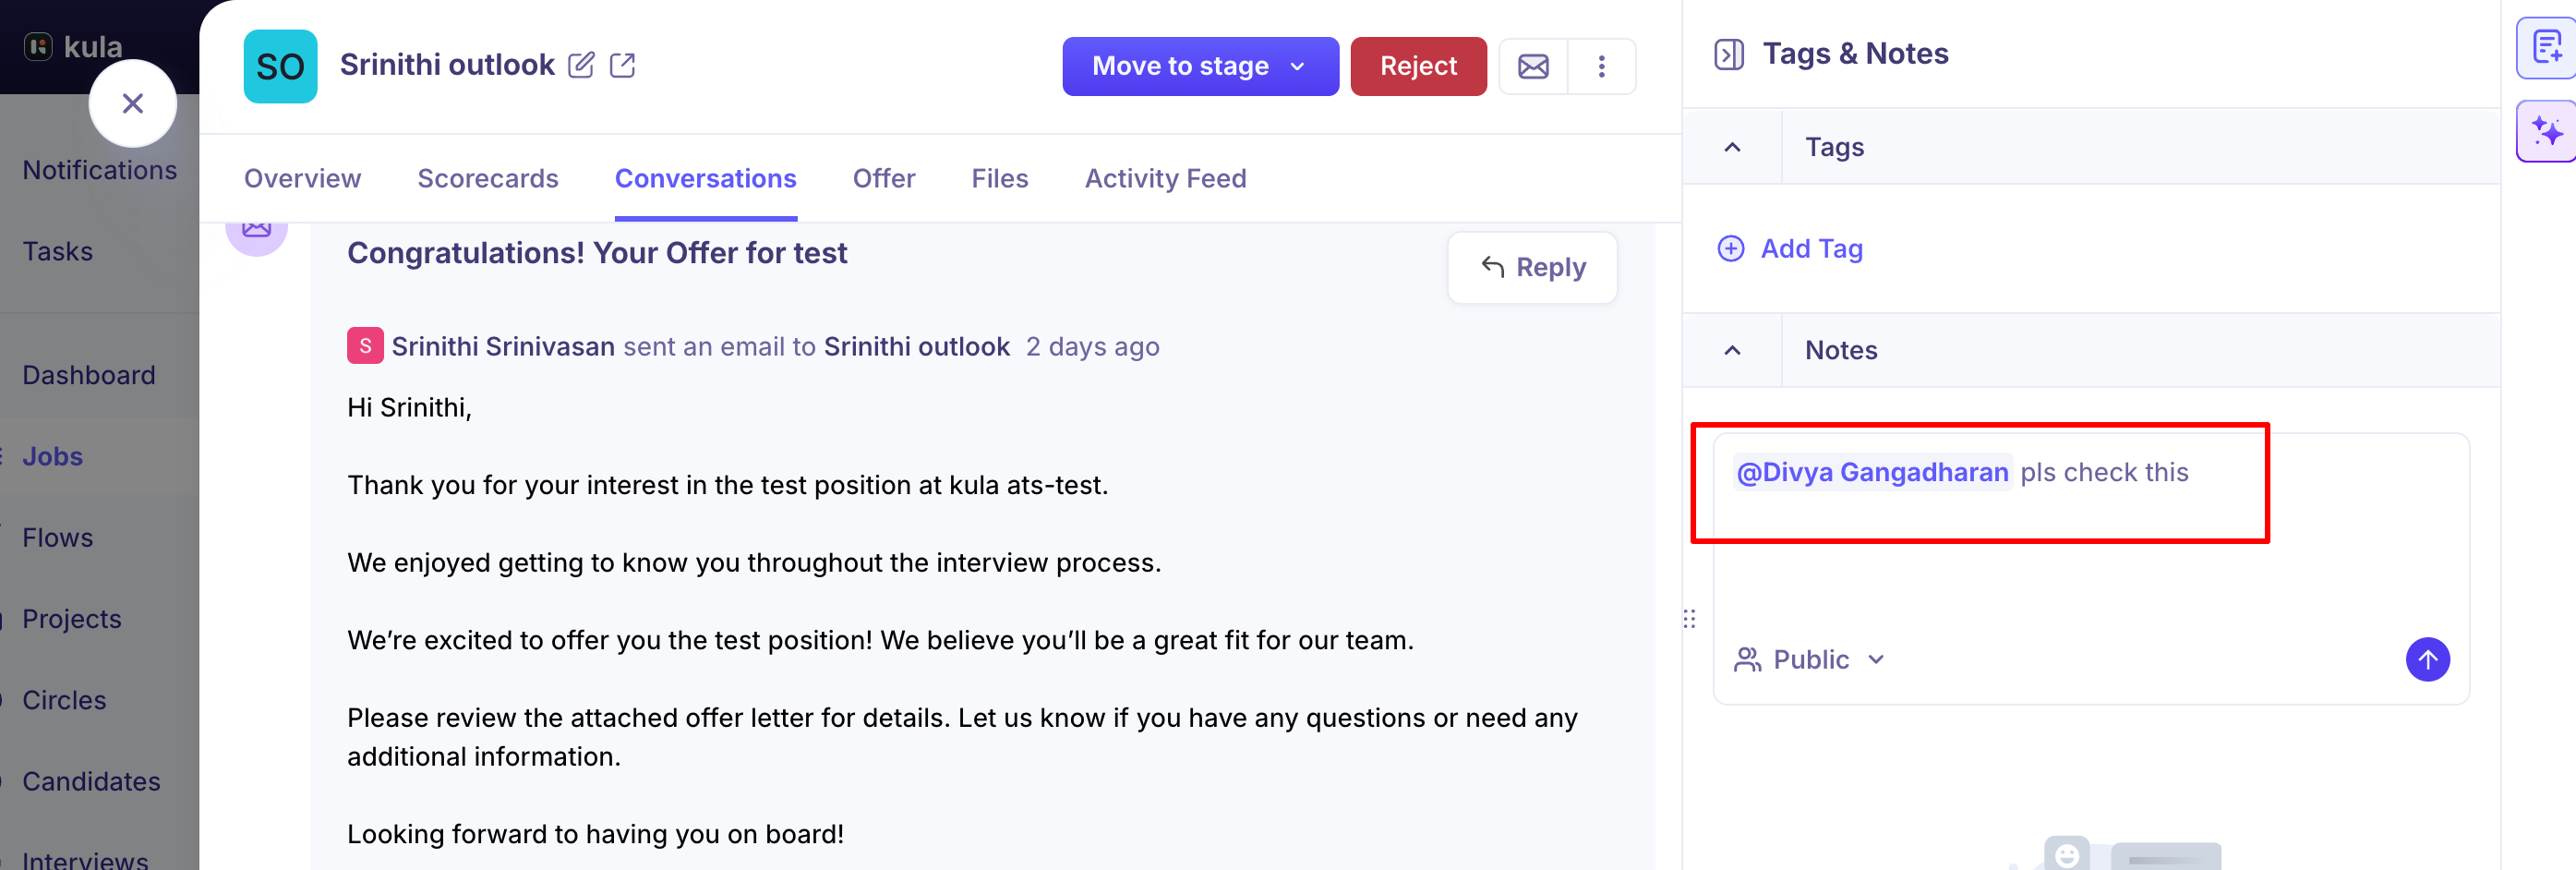Click the Reject button

click(x=1418, y=67)
